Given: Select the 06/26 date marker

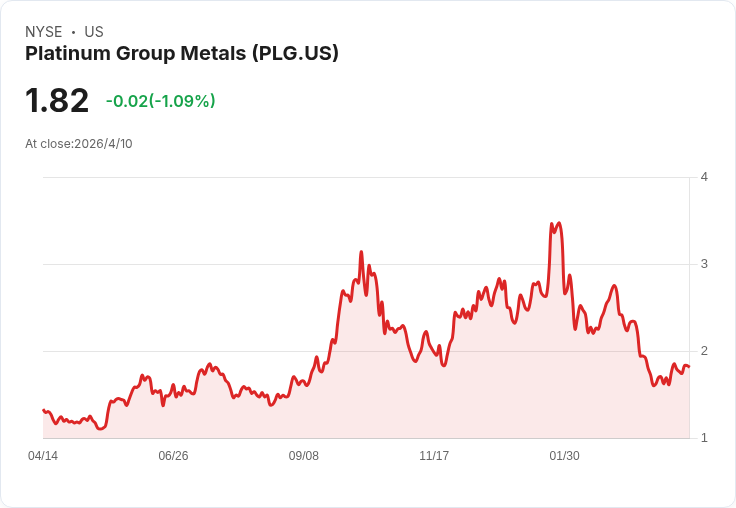Looking at the screenshot, I should click(x=173, y=456).
